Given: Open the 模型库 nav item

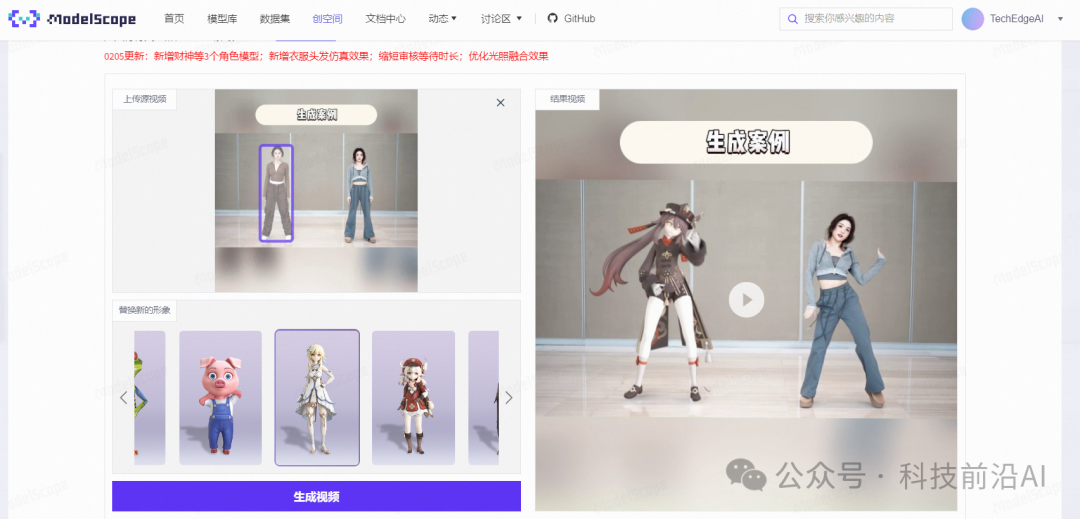Looking at the screenshot, I should pos(222,19).
